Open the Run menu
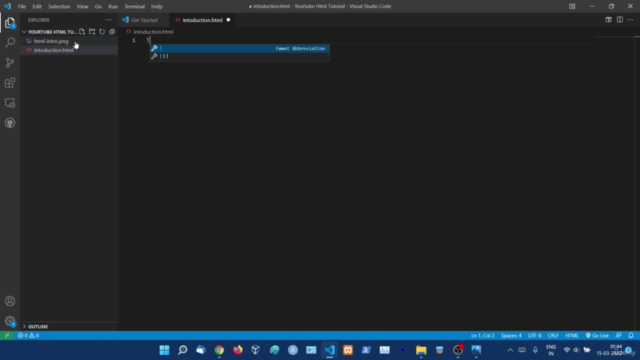The height and width of the screenshot is (360, 640). (113, 7)
